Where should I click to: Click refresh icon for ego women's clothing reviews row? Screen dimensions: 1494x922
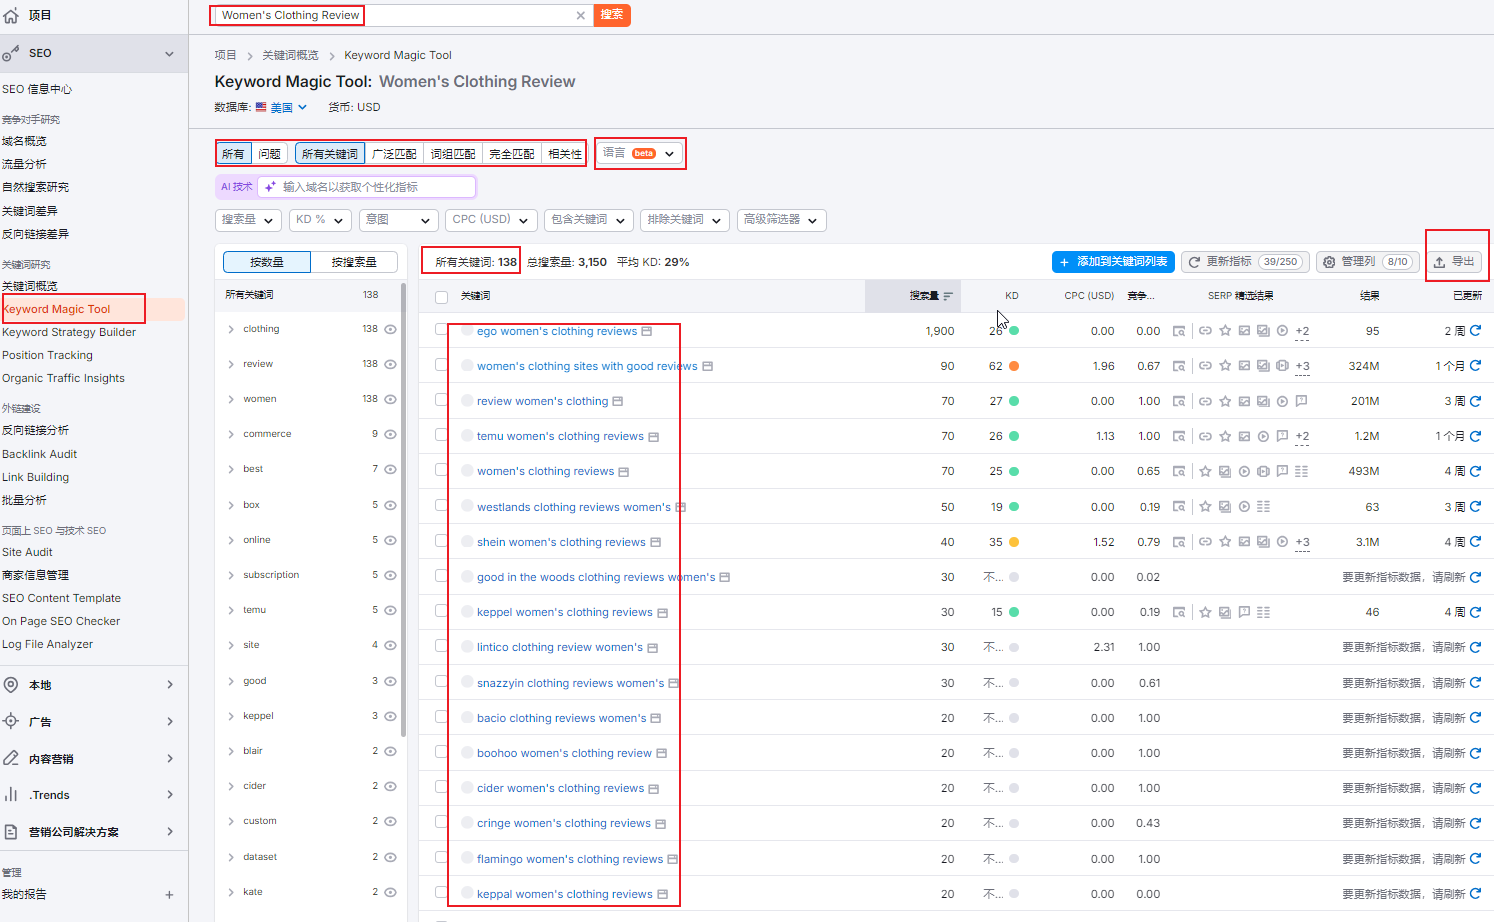[x=1475, y=330]
